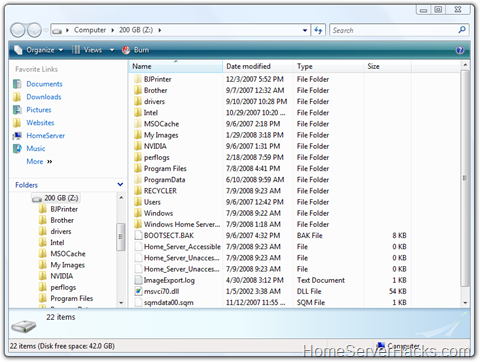Open Pictures favorite link
Screen dimensions: 480x362
pos(39,110)
